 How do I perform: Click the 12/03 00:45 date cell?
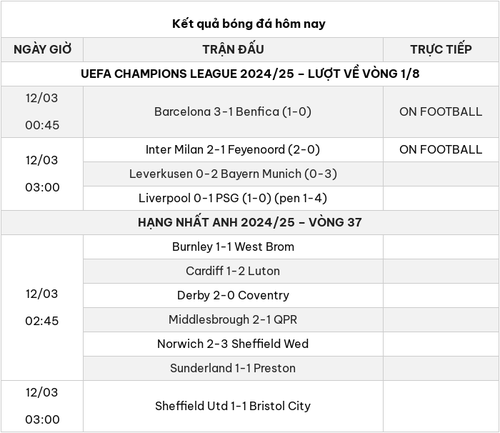tap(42, 112)
